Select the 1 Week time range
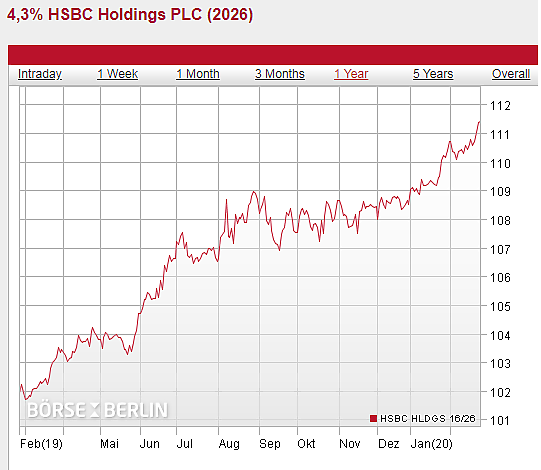Screen dimensions: 541x470 coord(117,74)
